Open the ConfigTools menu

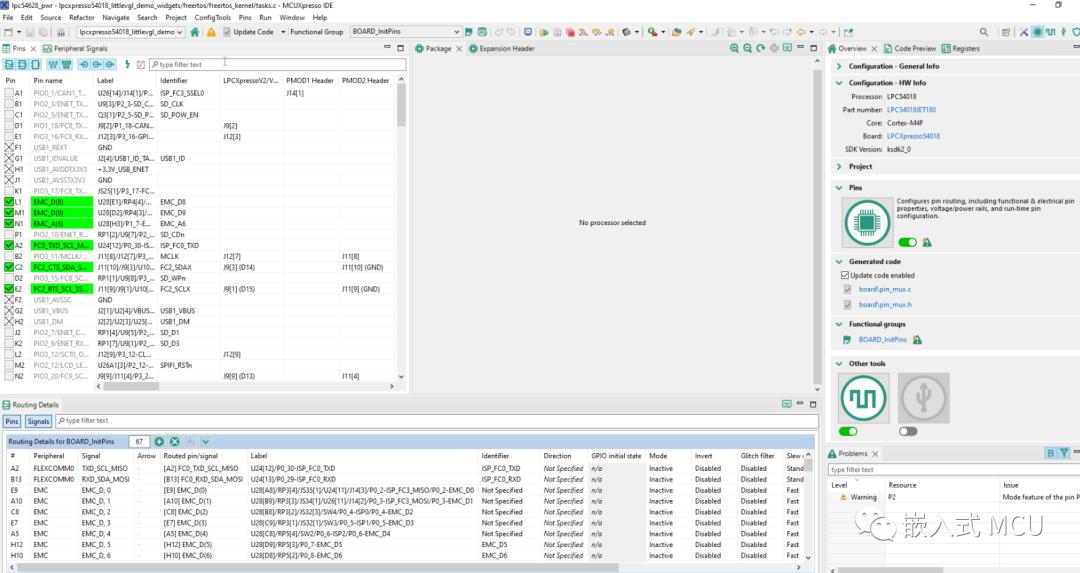click(212, 17)
